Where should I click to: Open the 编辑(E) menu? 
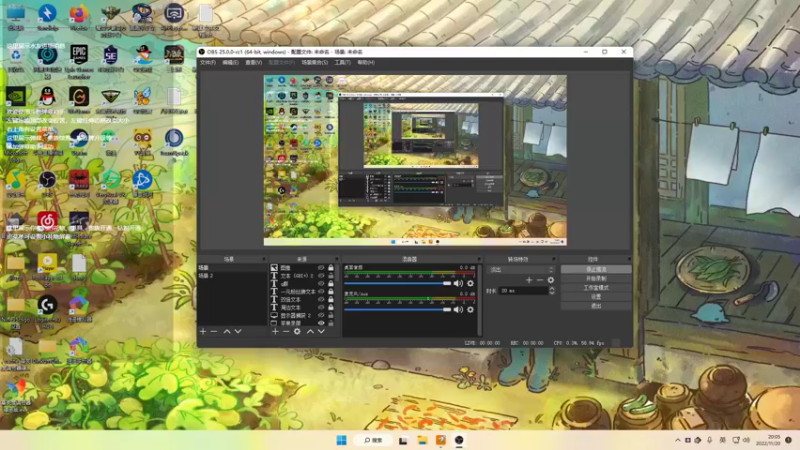click(230, 62)
